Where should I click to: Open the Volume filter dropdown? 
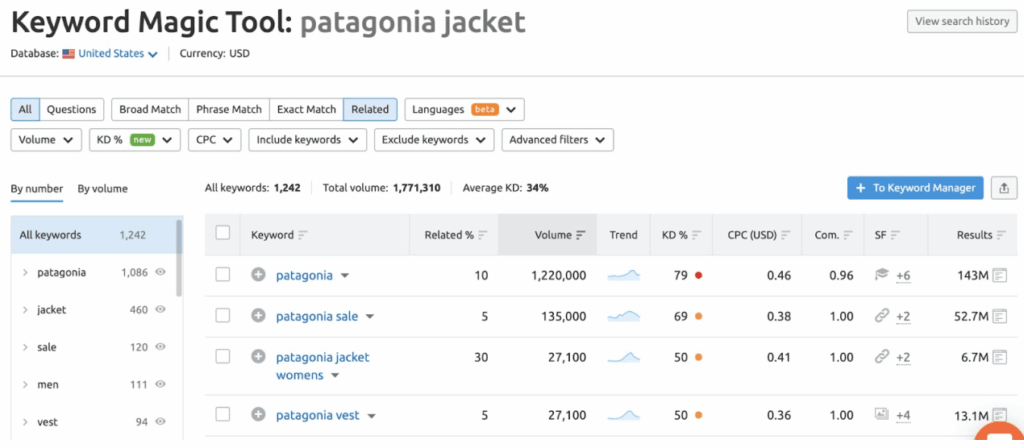[x=46, y=140]
